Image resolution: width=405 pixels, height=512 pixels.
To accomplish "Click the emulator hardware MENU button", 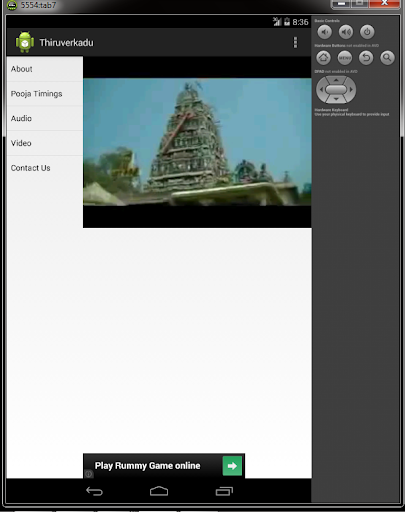I will [x=345, y=58].
